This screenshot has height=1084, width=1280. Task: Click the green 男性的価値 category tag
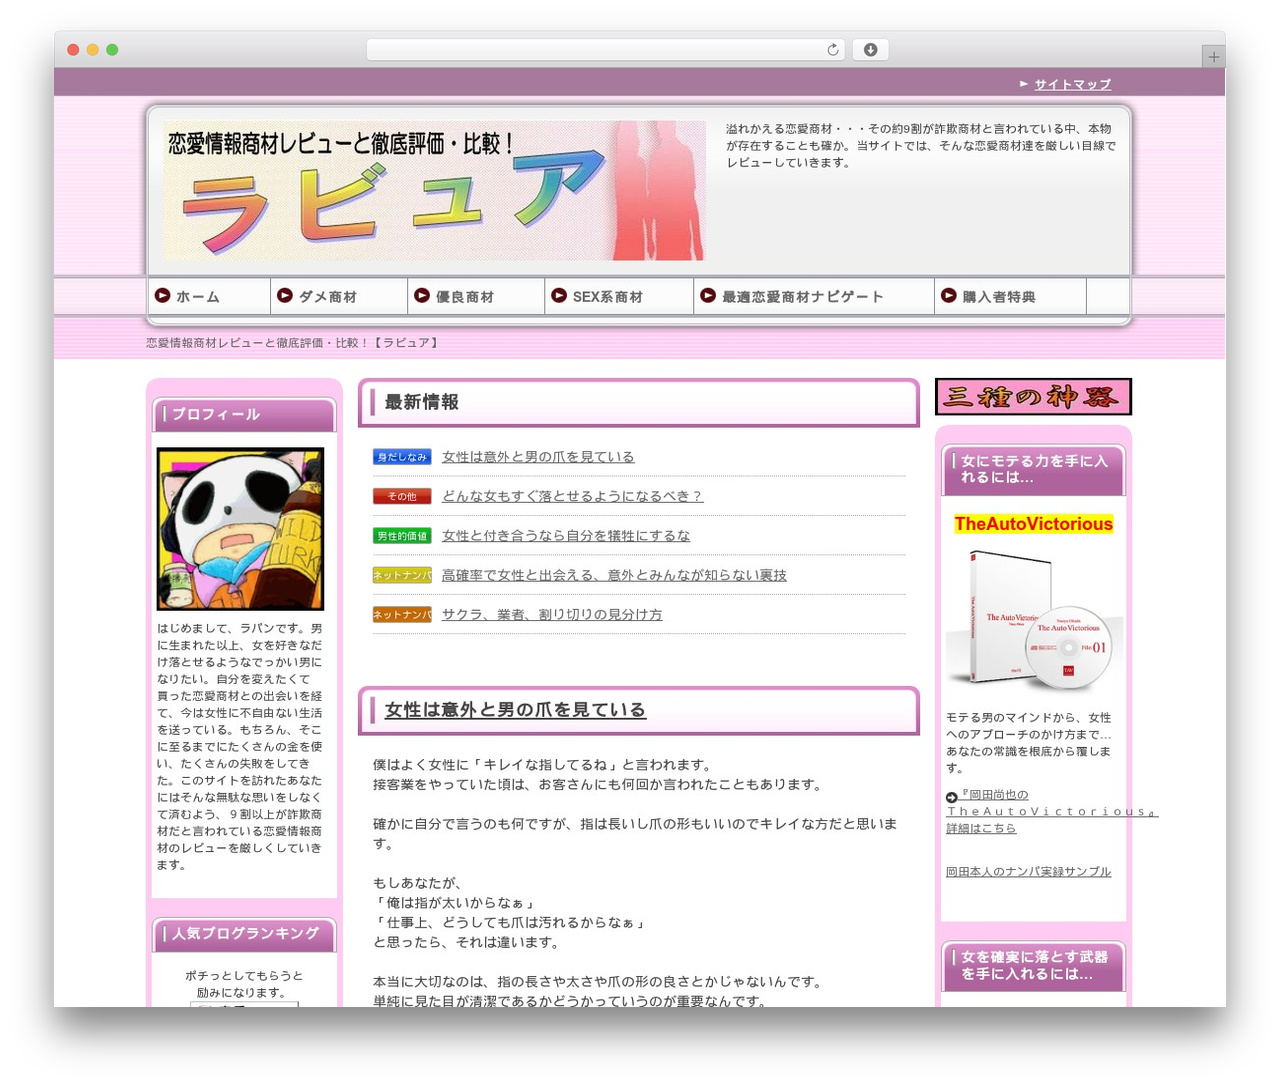(402, 536)
